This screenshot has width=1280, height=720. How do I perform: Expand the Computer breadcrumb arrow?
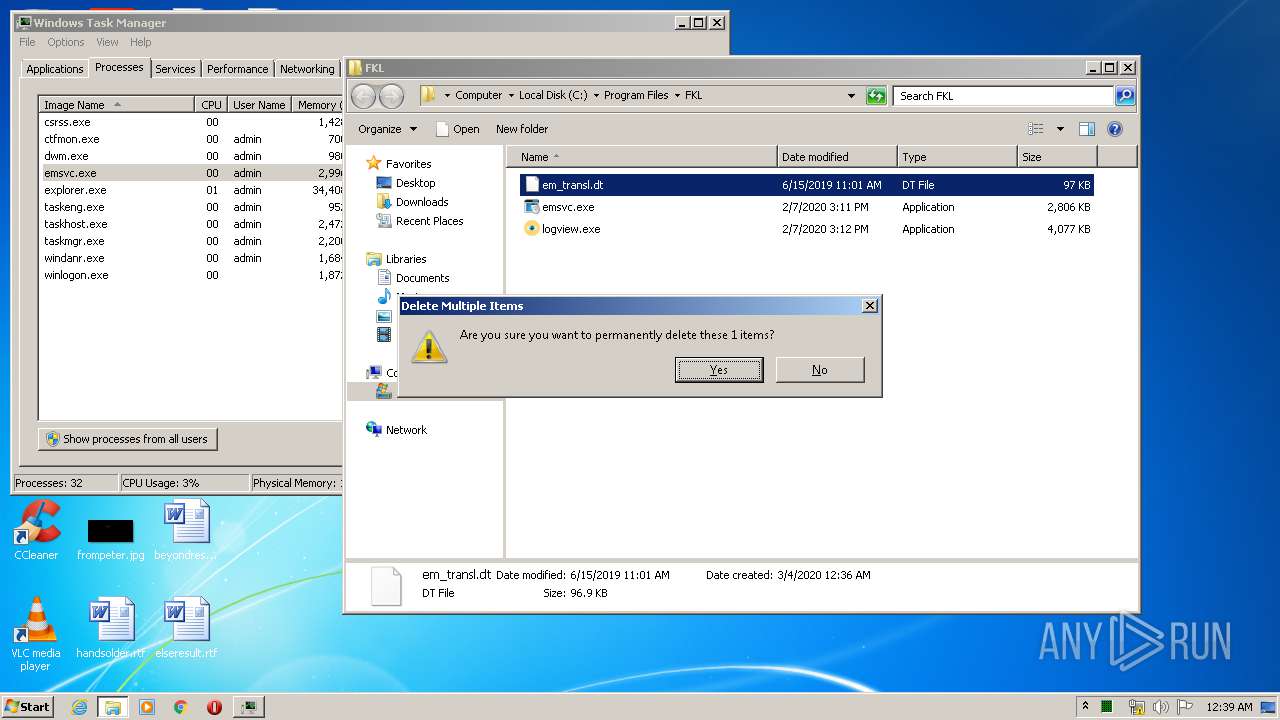click(x=510, y=96)
